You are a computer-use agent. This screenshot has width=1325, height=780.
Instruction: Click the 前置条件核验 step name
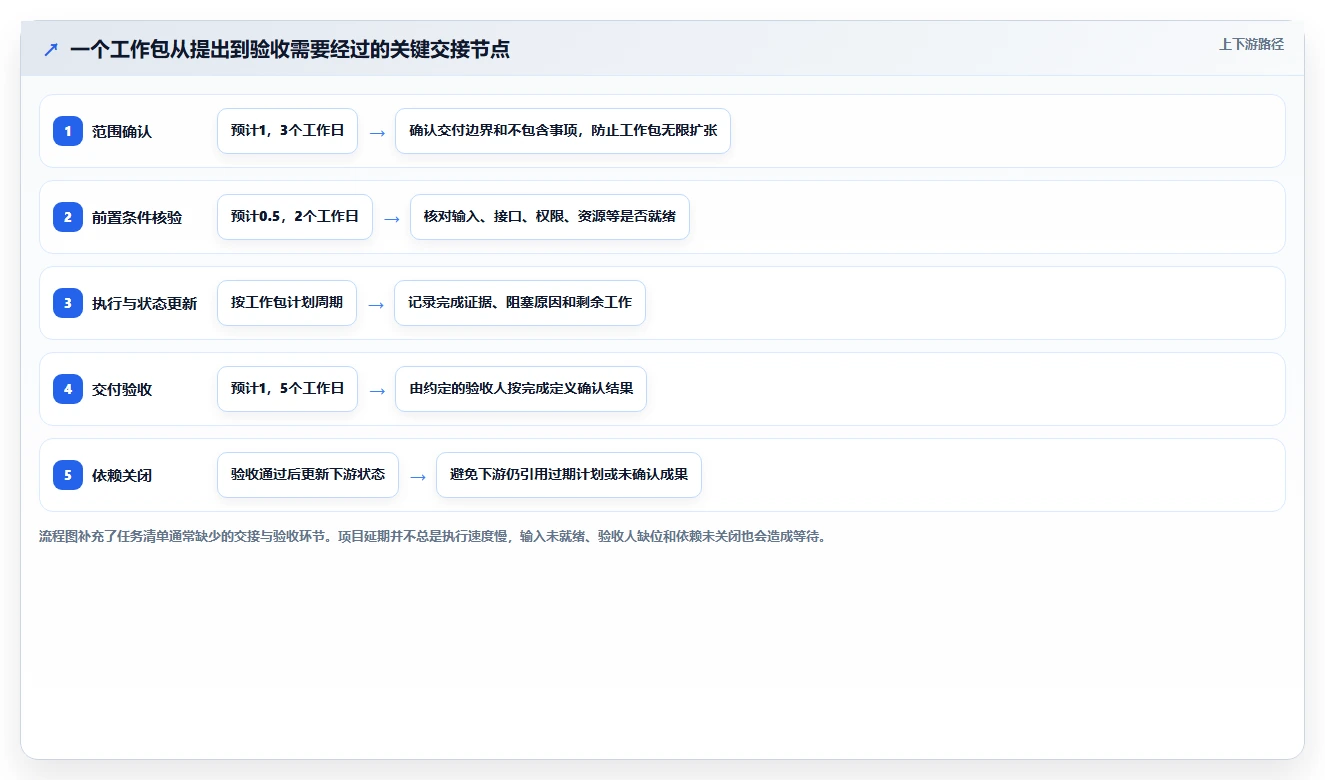click(x=137, y=217)
